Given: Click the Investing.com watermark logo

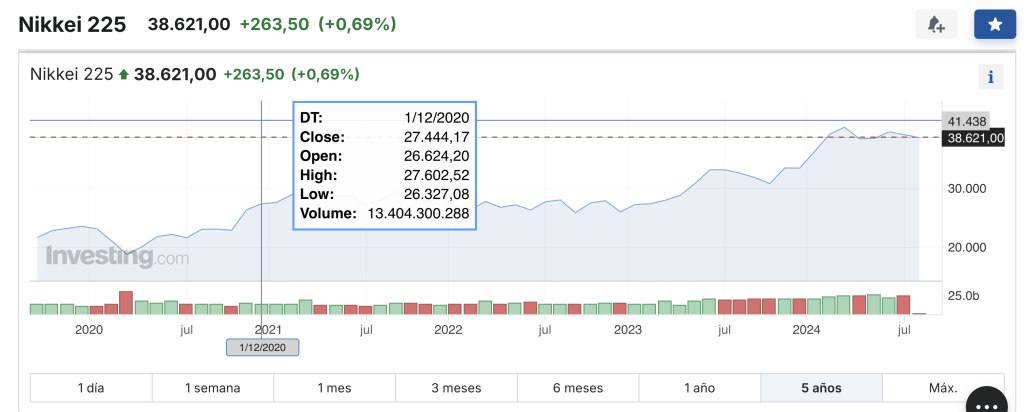Looking at the screenshot, I should [x=116, y=257].
